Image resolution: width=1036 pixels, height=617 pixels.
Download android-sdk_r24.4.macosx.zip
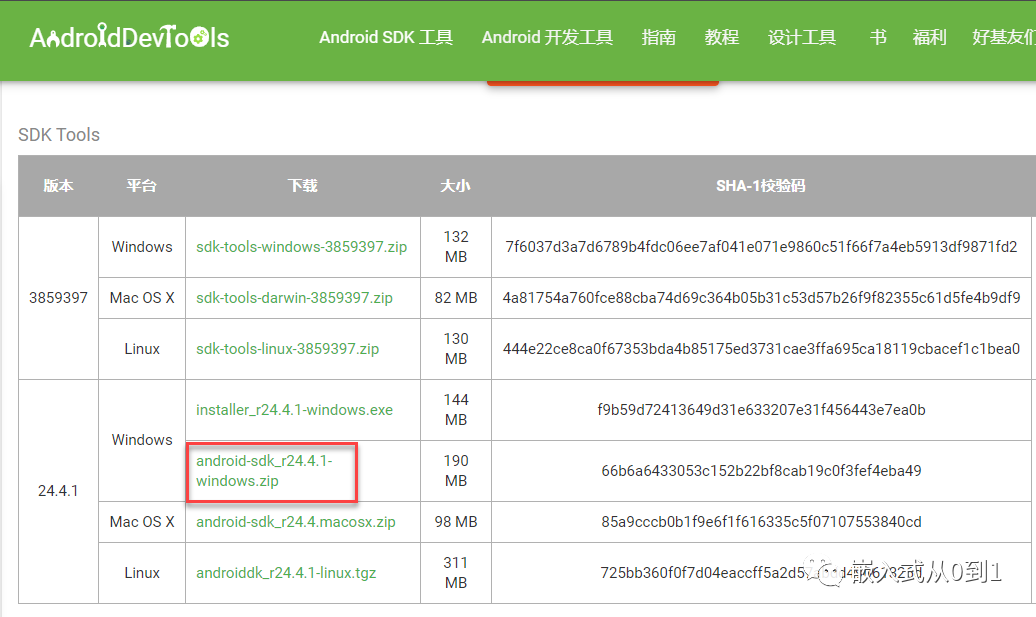(295, 522)
